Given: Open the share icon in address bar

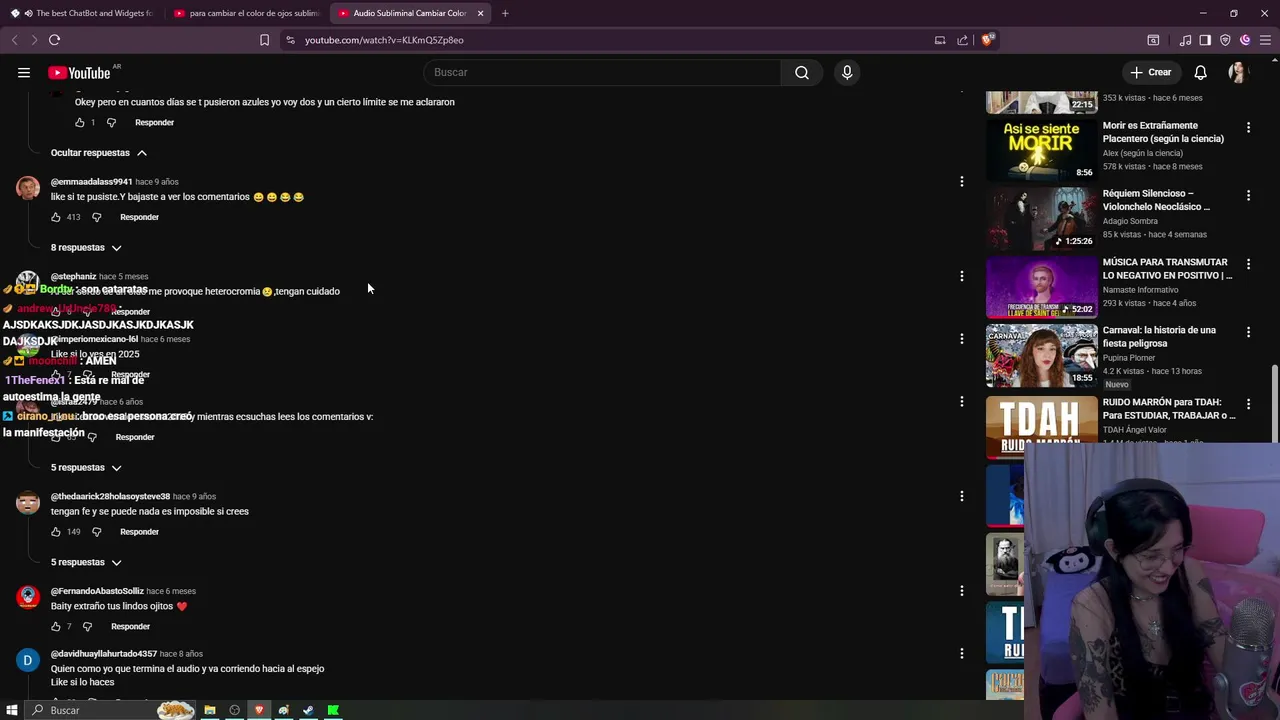Looking at the screenshot, I should 962,40.
